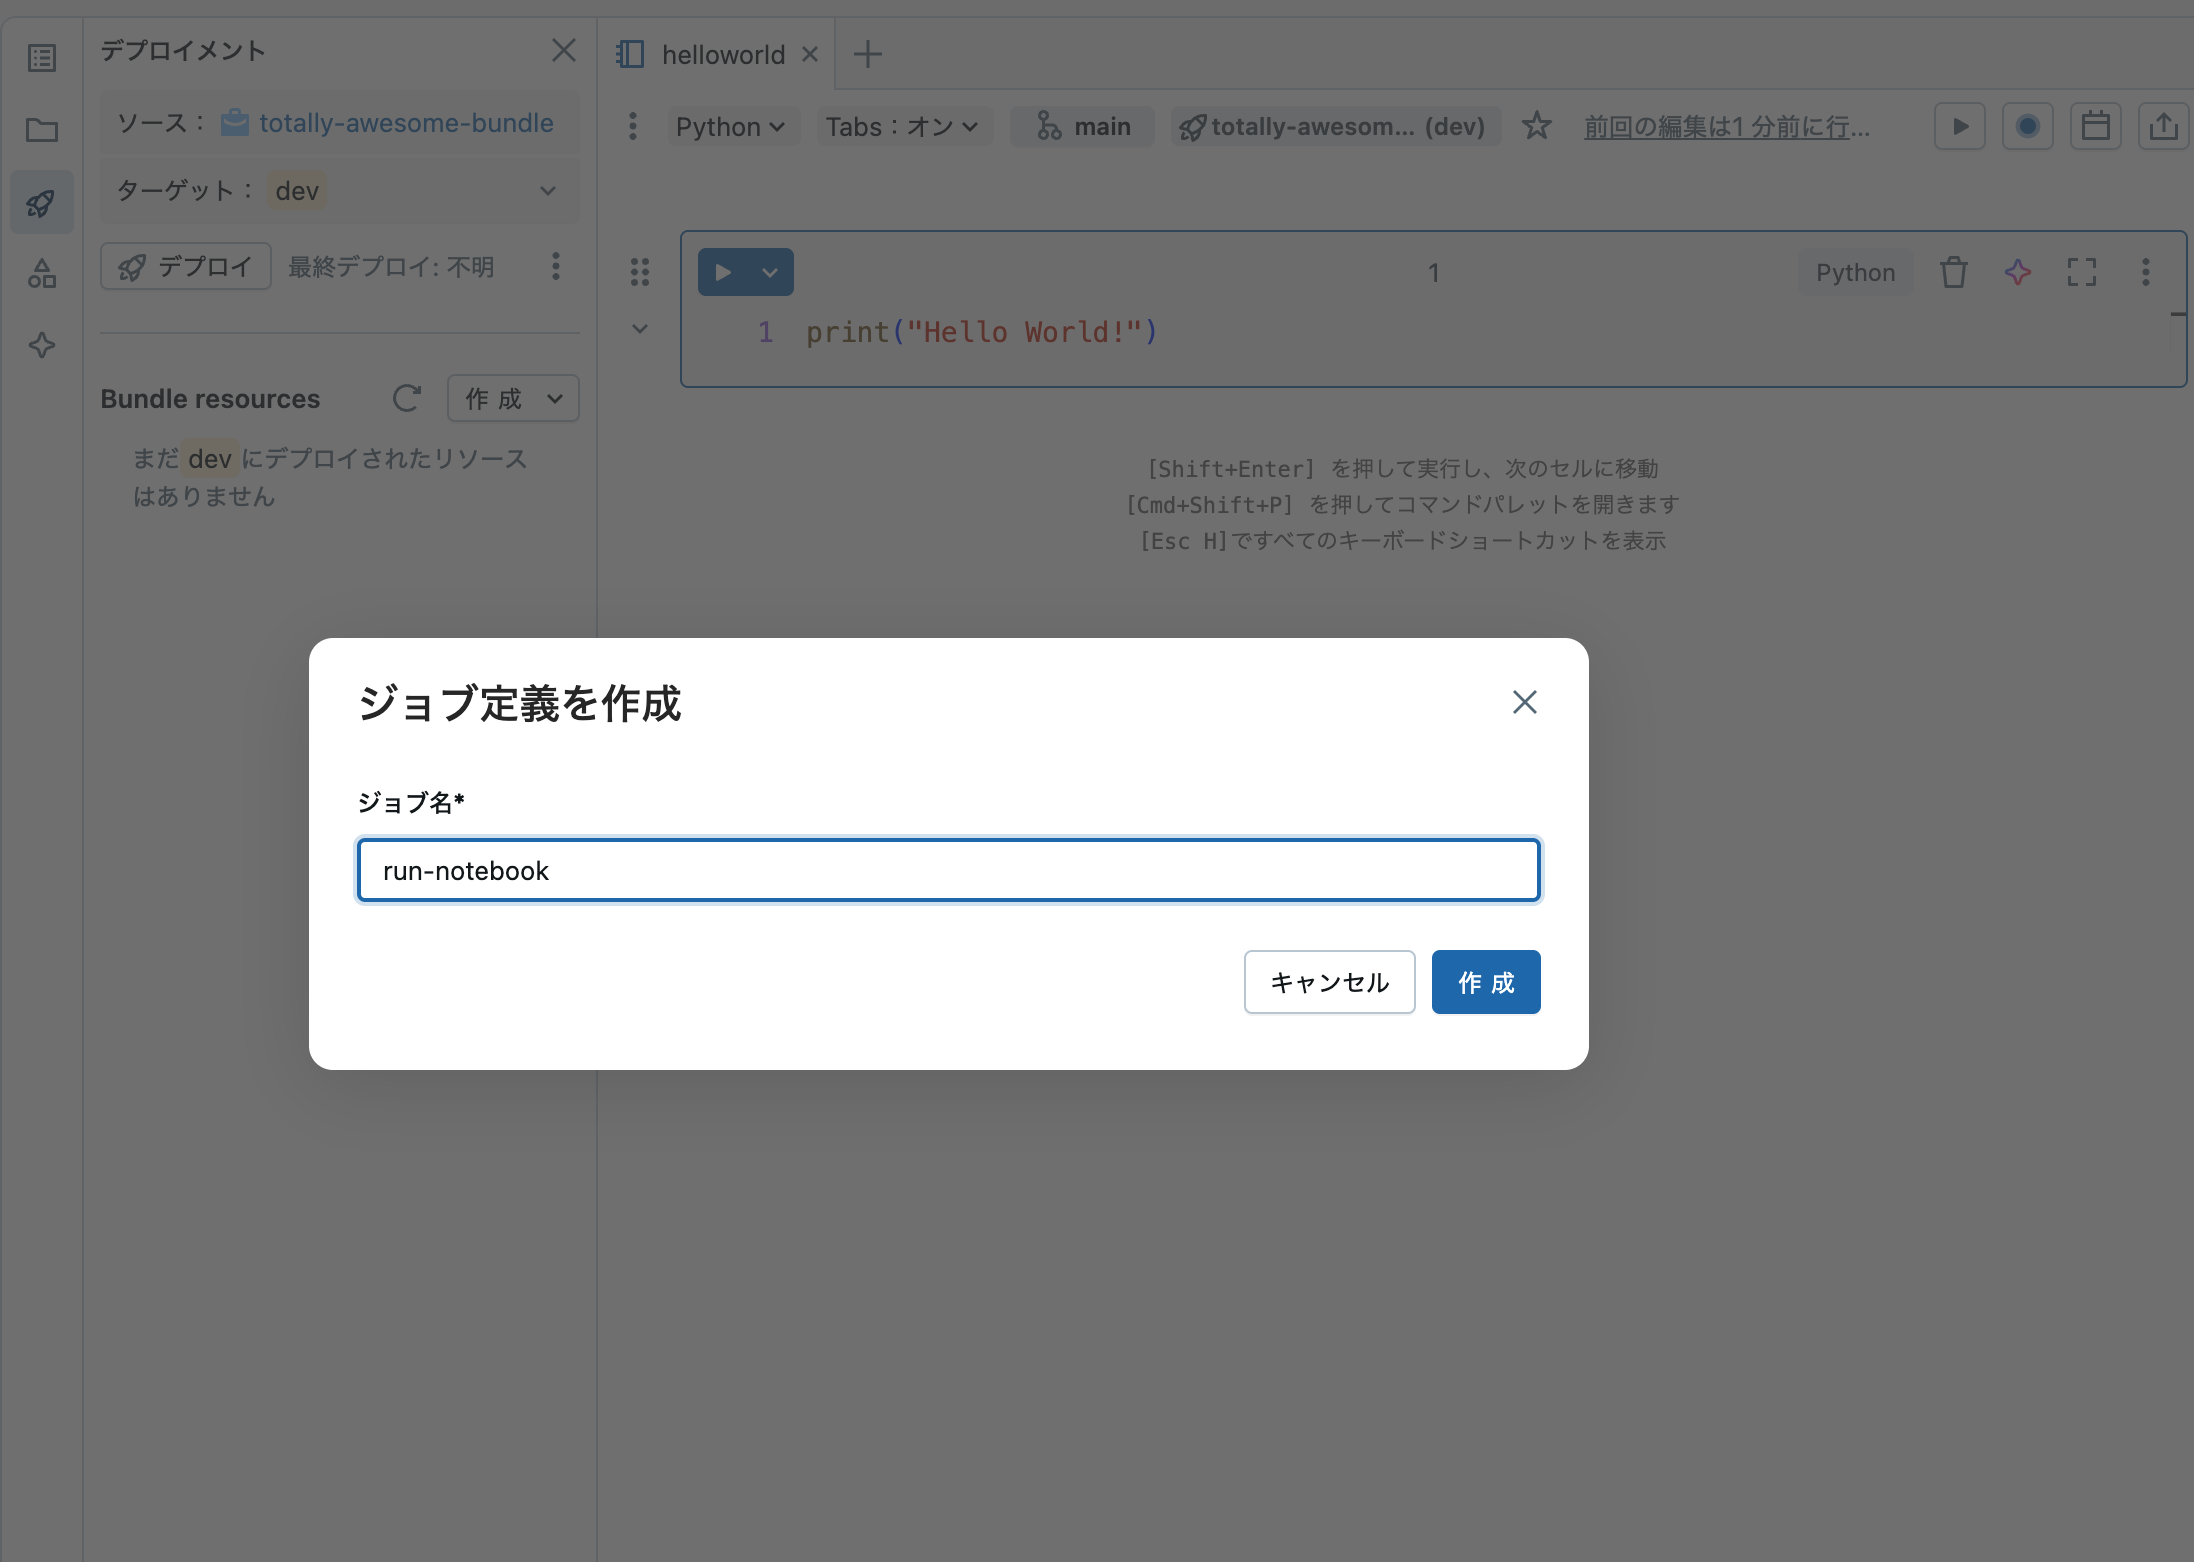Toggle the notebook favorite star

[1538, 126]
